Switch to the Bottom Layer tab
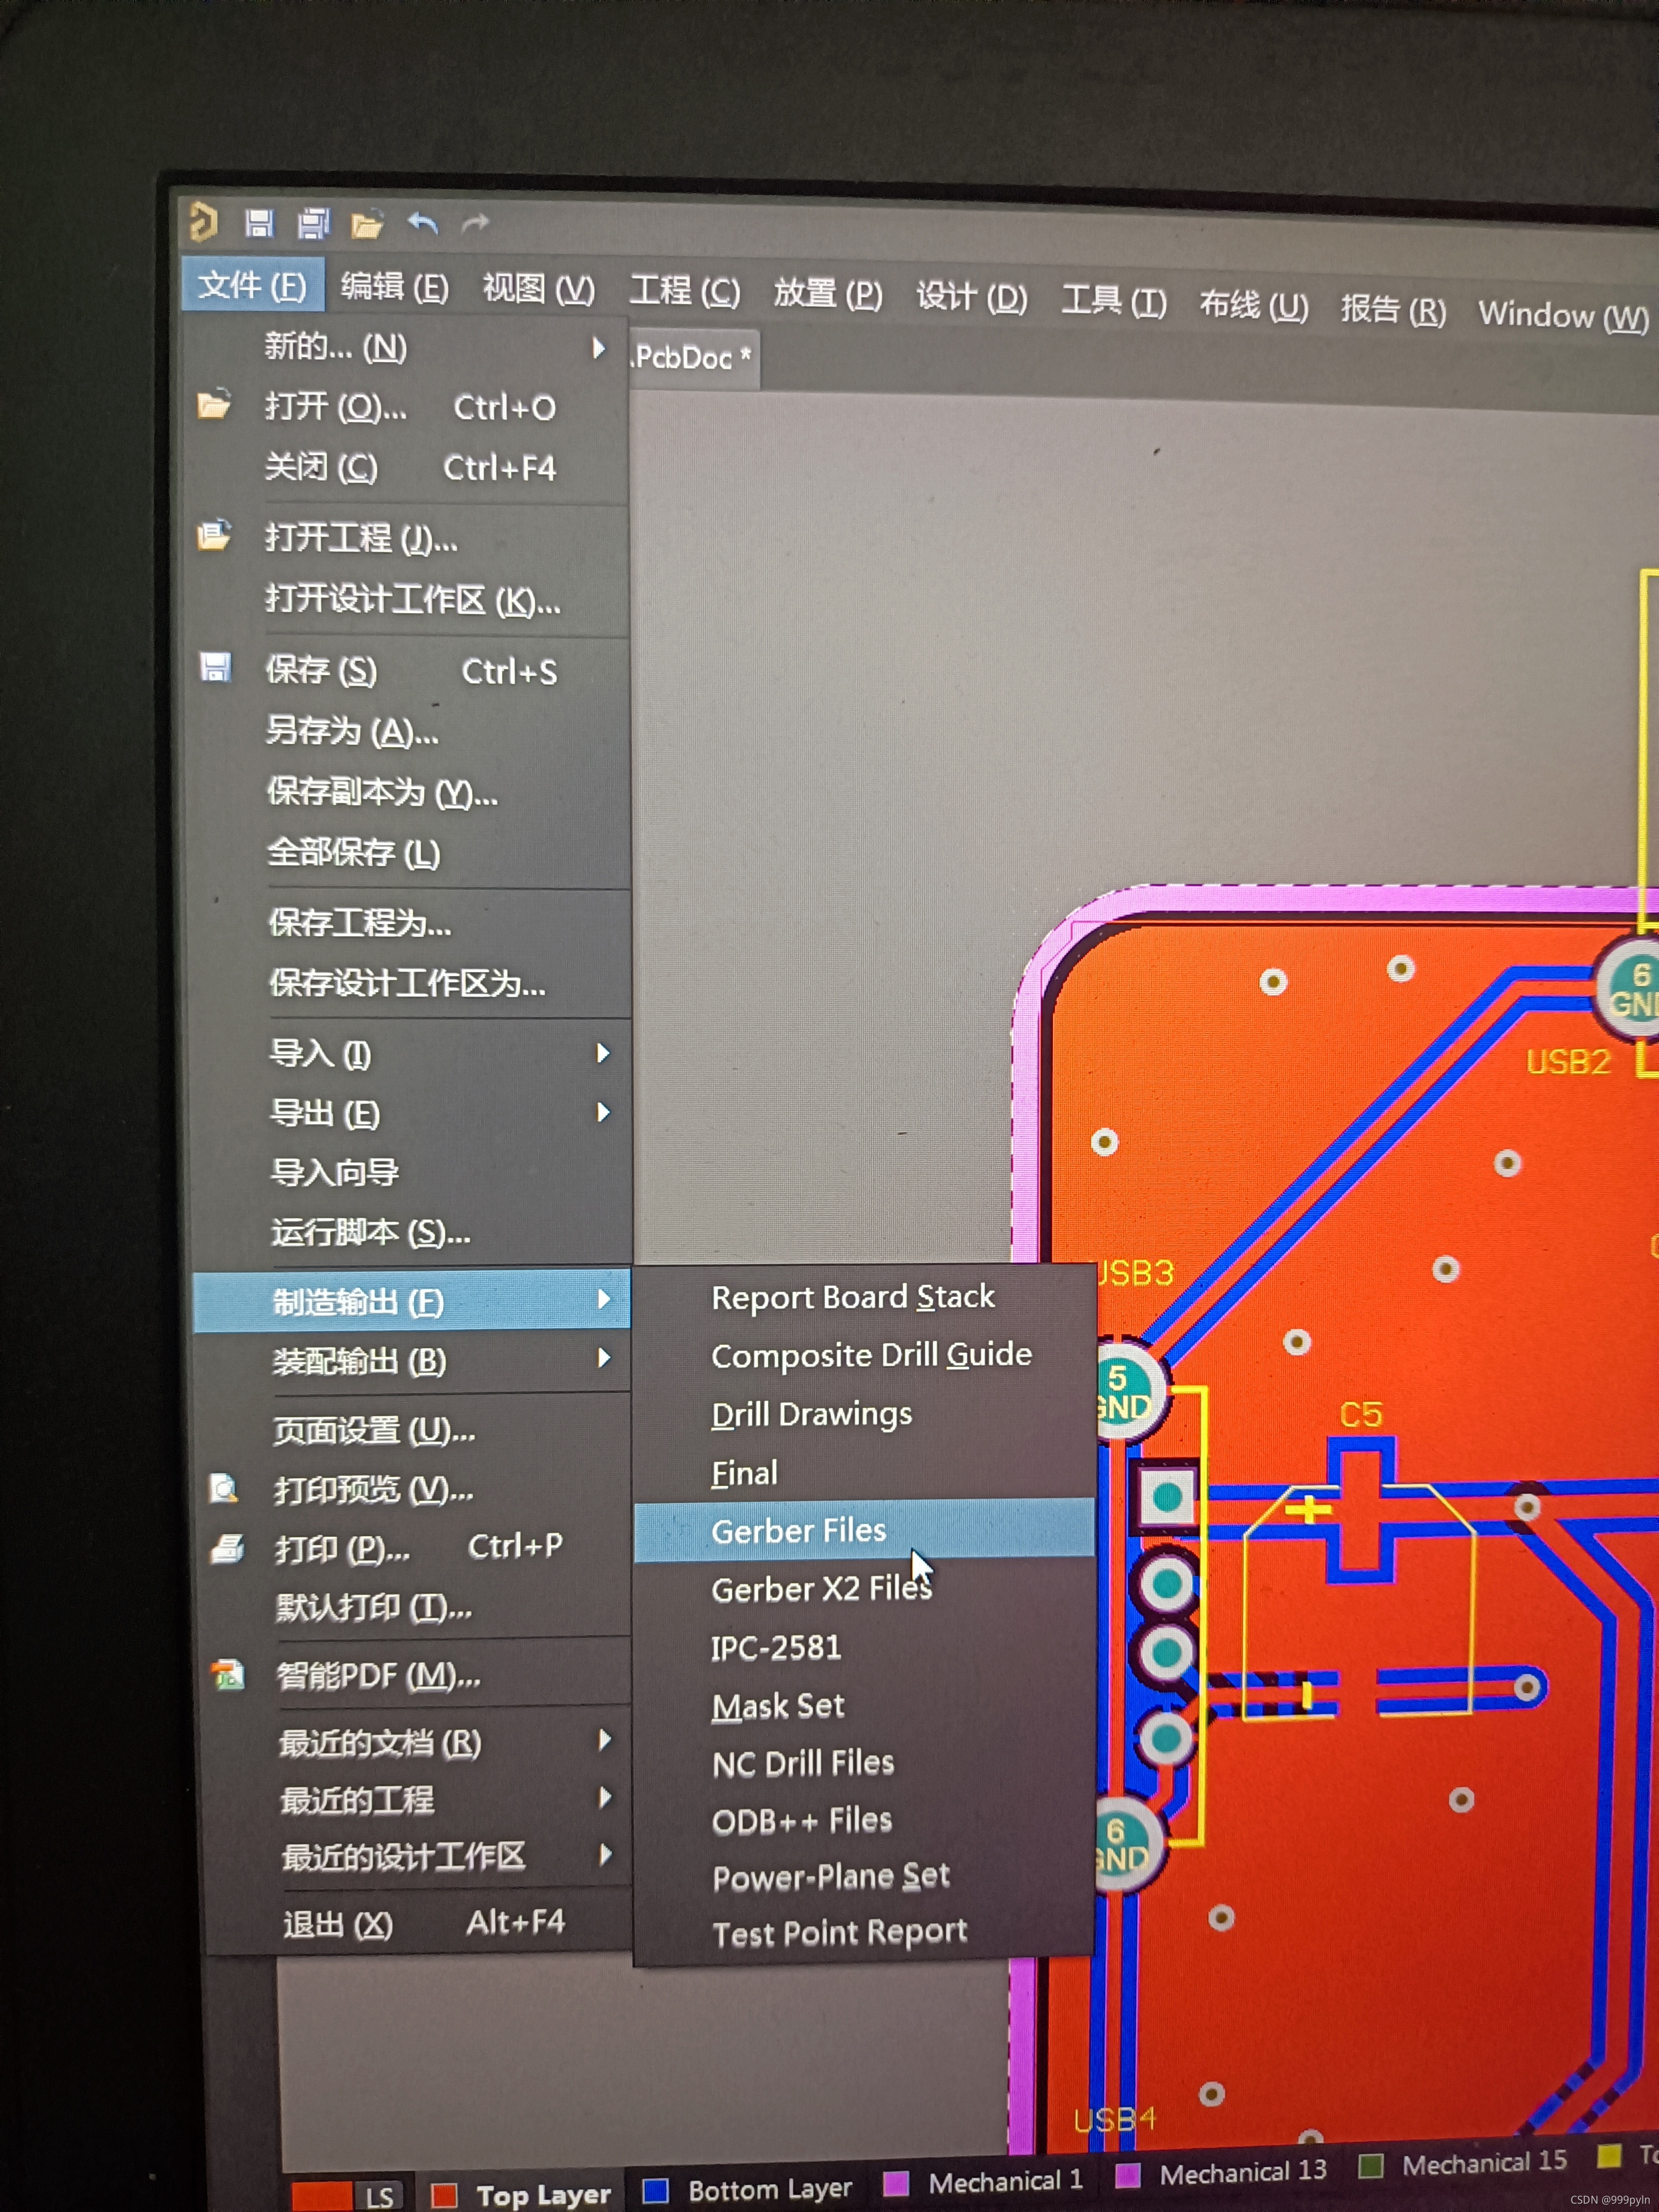The width and height of the screenshot is (1659, 2212). click(769, 2190)
